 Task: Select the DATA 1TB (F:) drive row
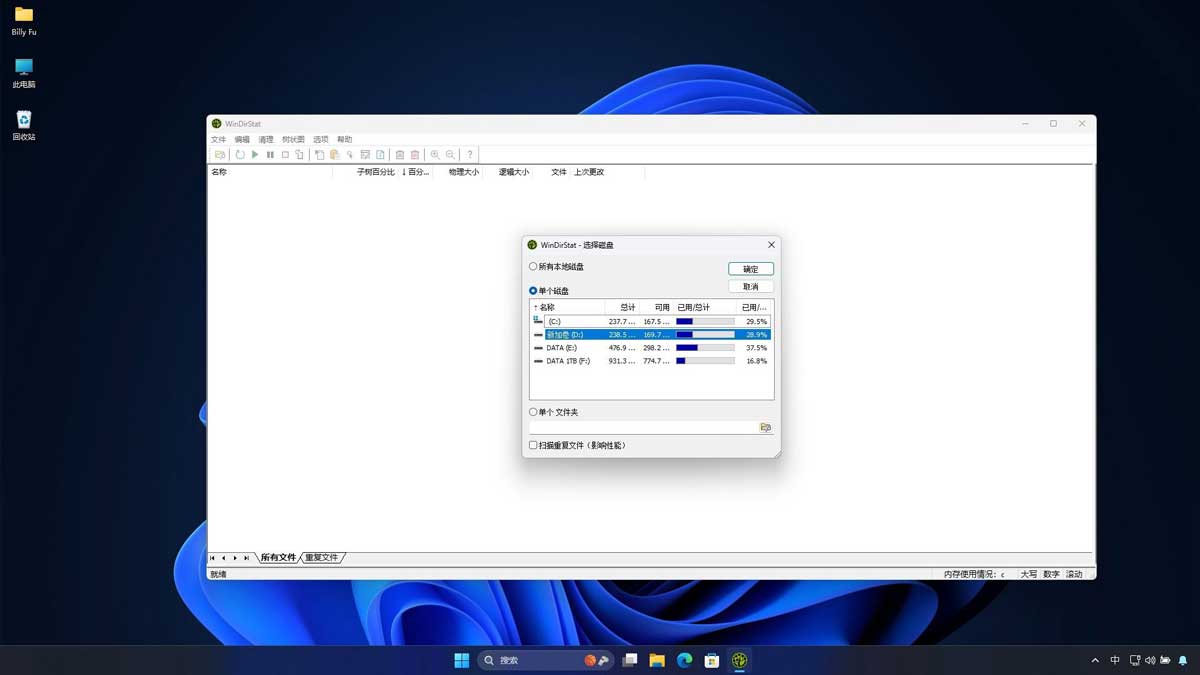(568, 361)
